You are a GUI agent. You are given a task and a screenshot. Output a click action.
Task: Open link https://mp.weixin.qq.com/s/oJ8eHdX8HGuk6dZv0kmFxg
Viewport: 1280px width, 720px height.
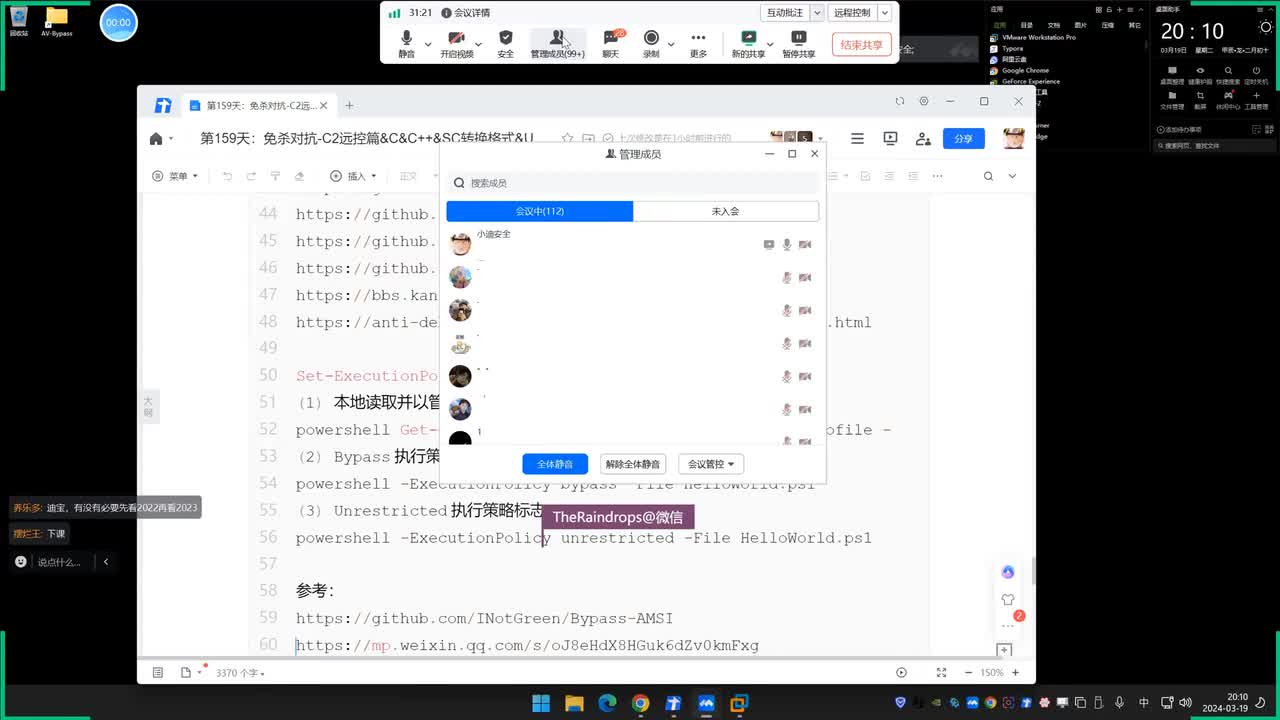pyautogui.click(x=527, y=645)
